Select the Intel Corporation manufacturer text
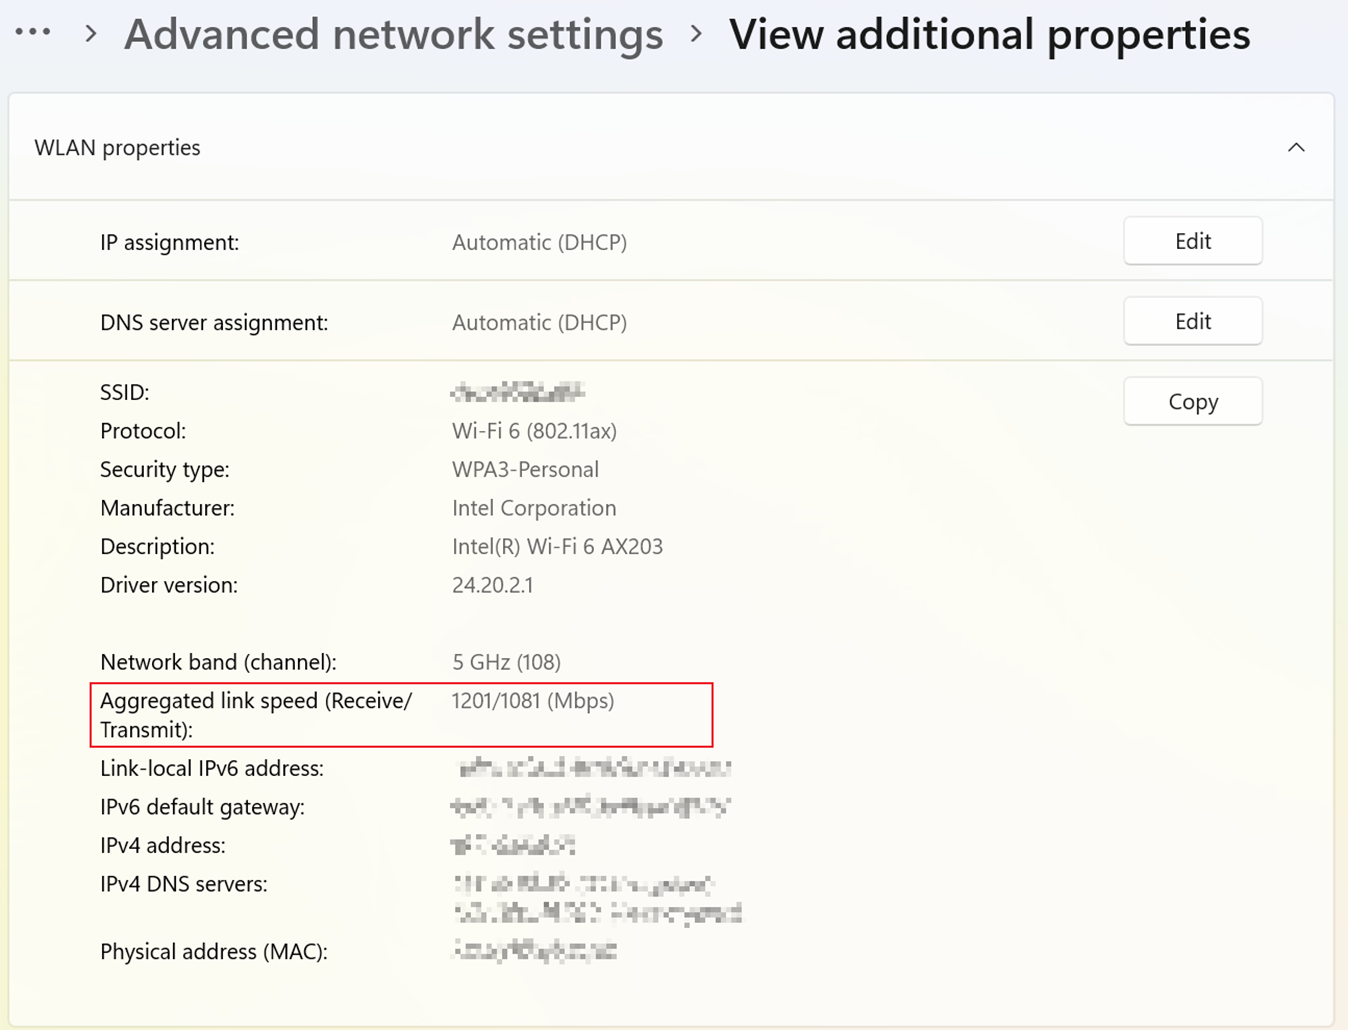 (534, 507)
